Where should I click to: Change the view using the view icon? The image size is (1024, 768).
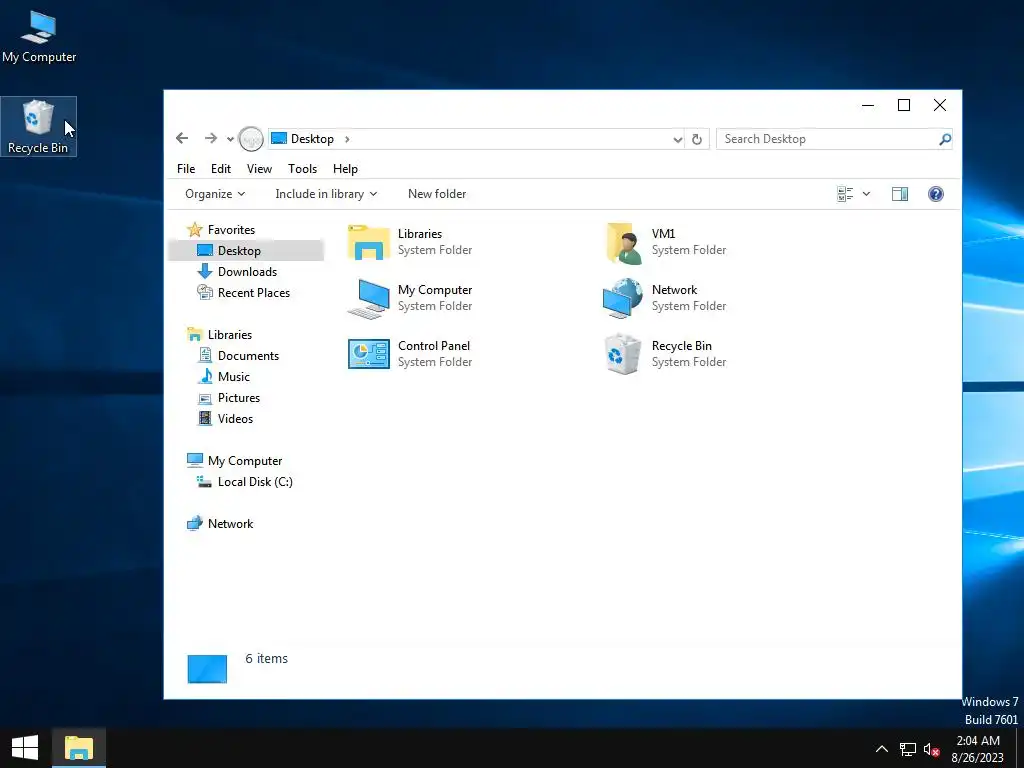tap(845, 194)
